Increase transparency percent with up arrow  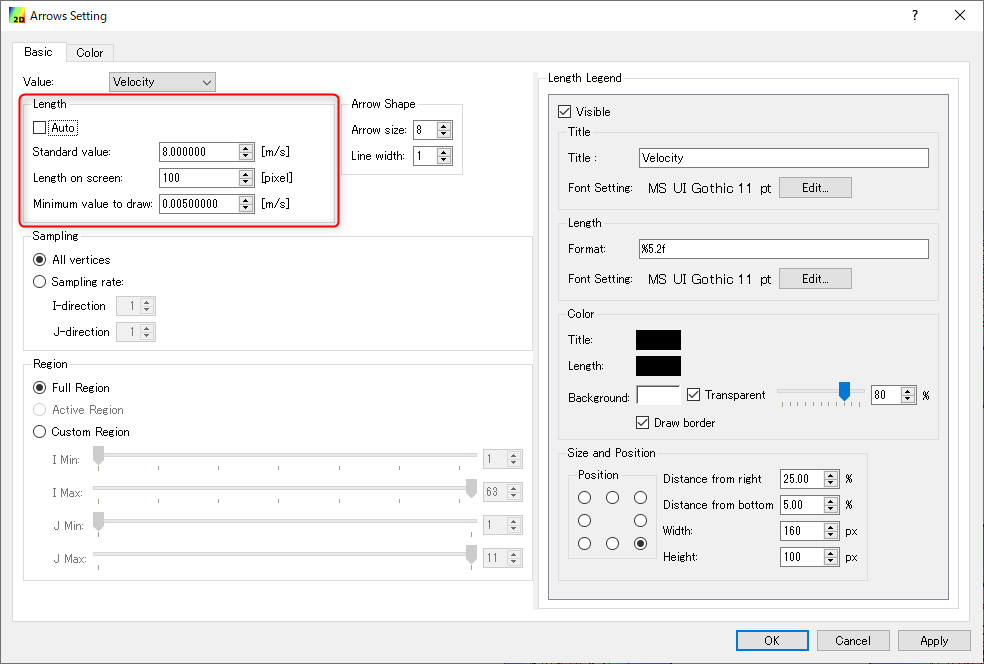908,391
